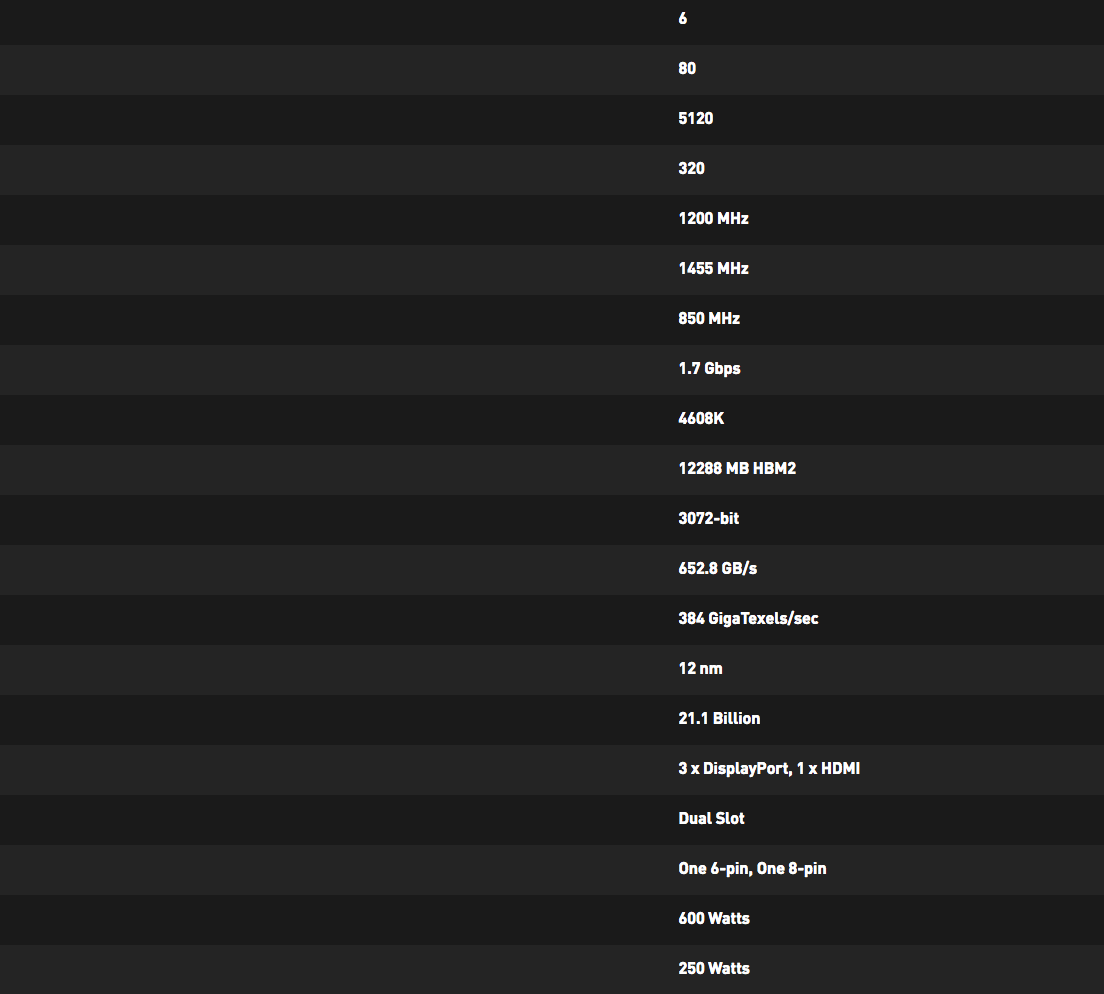Click the "384 GigaTexels/sec" value

(748, 619)
